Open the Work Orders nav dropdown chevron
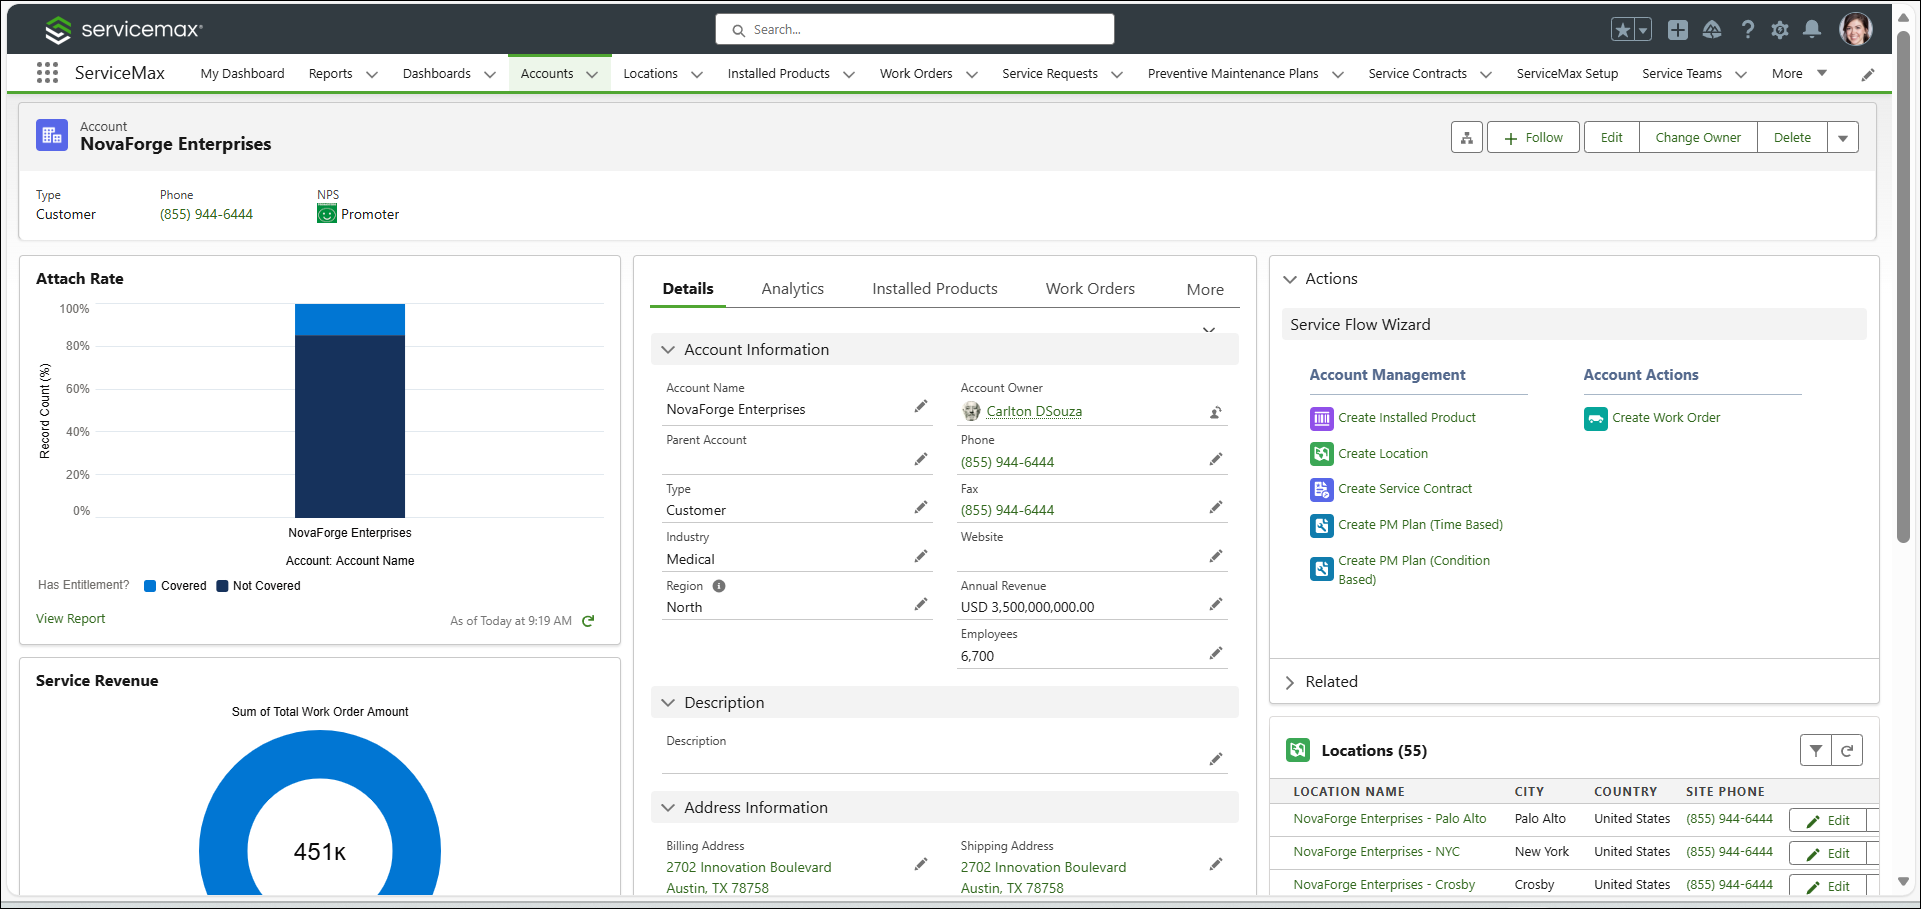 point(971,74)
